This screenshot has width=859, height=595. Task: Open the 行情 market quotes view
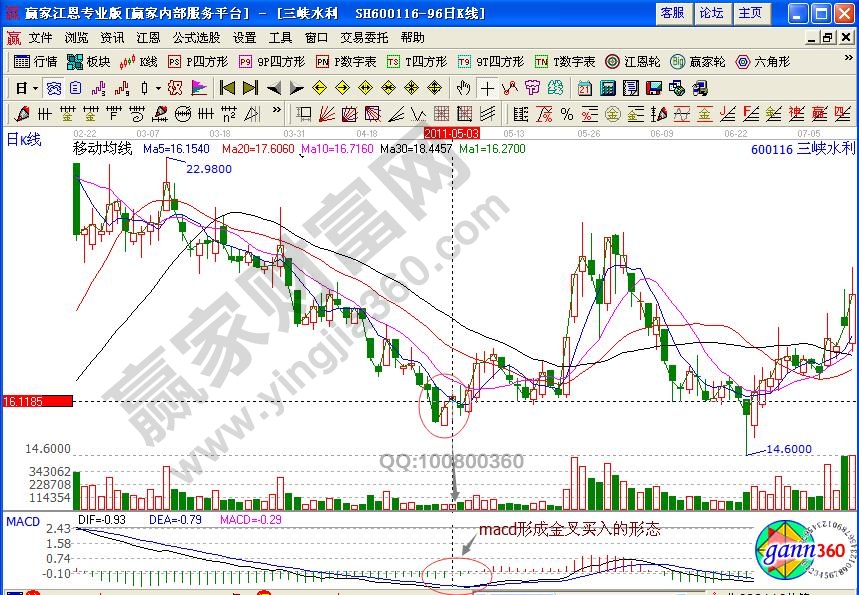[x=35, y=62]
